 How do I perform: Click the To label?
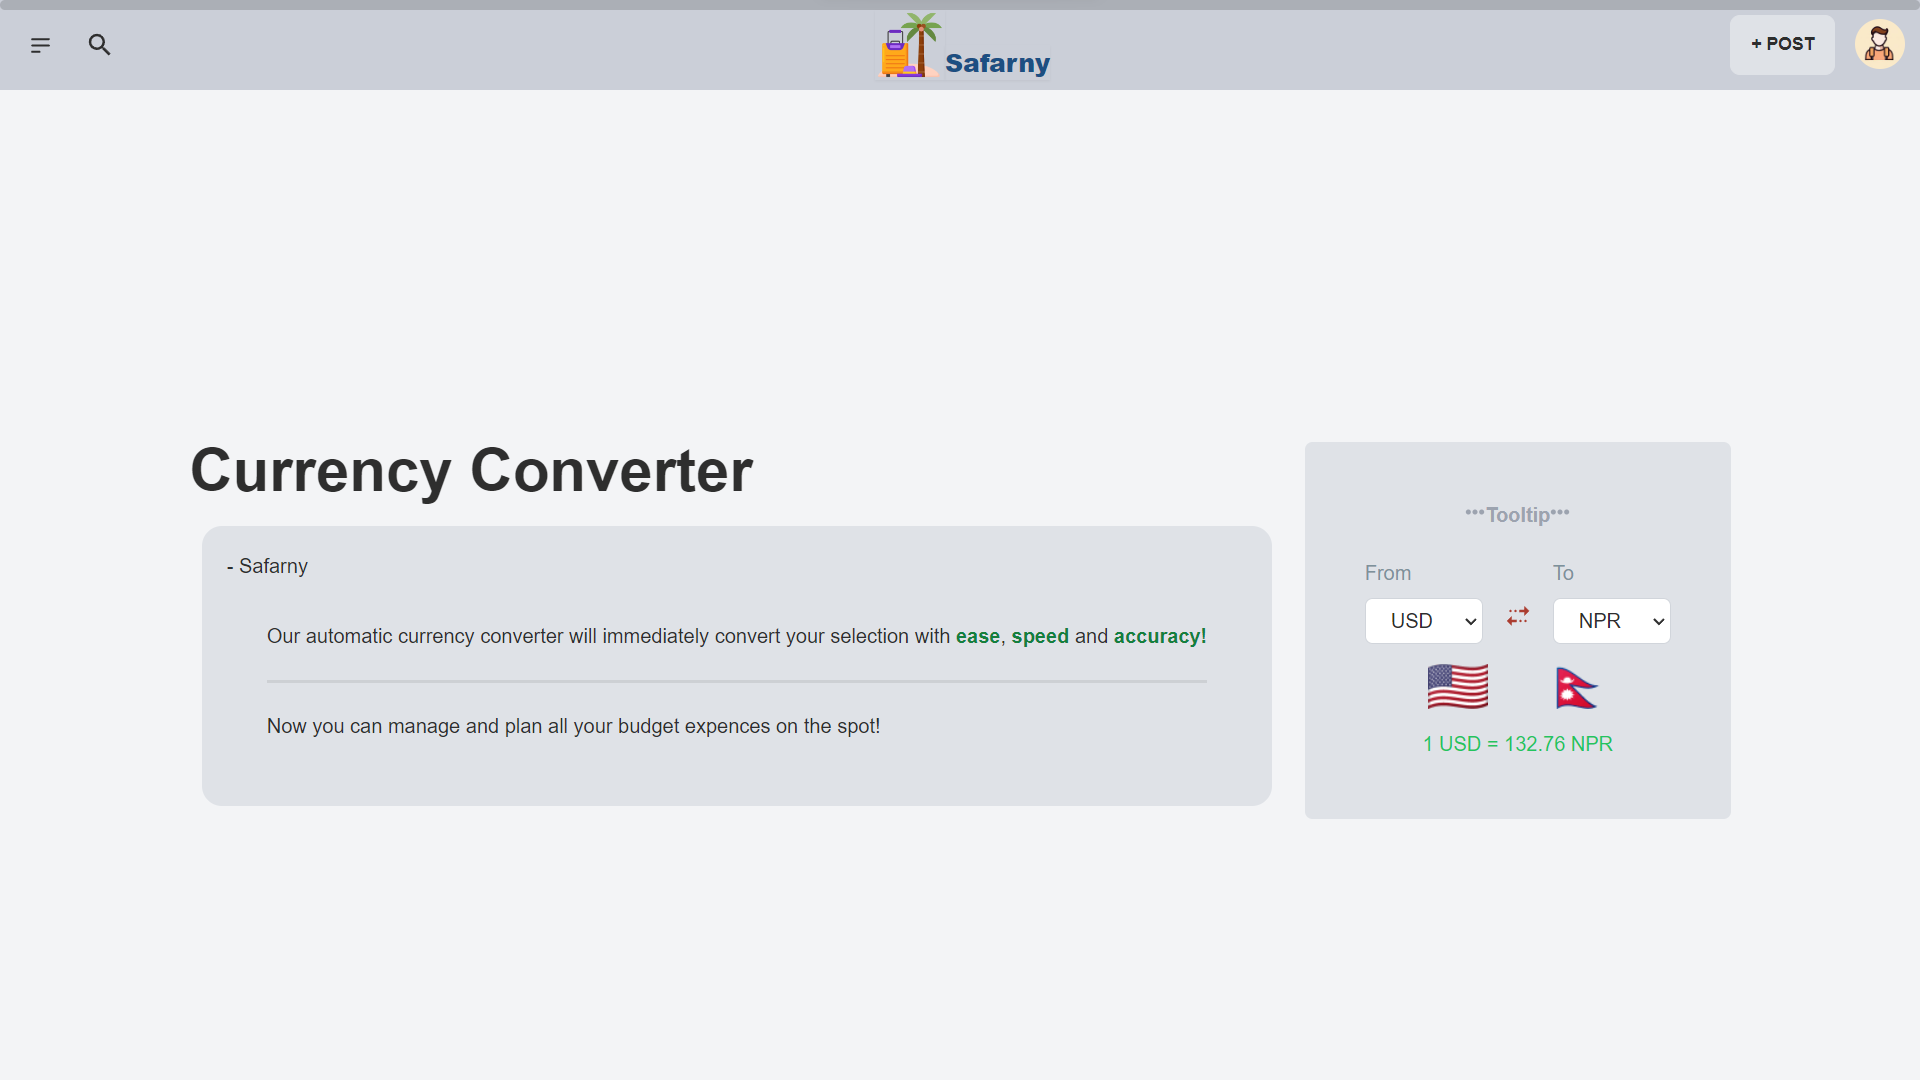coord(1563,573)
